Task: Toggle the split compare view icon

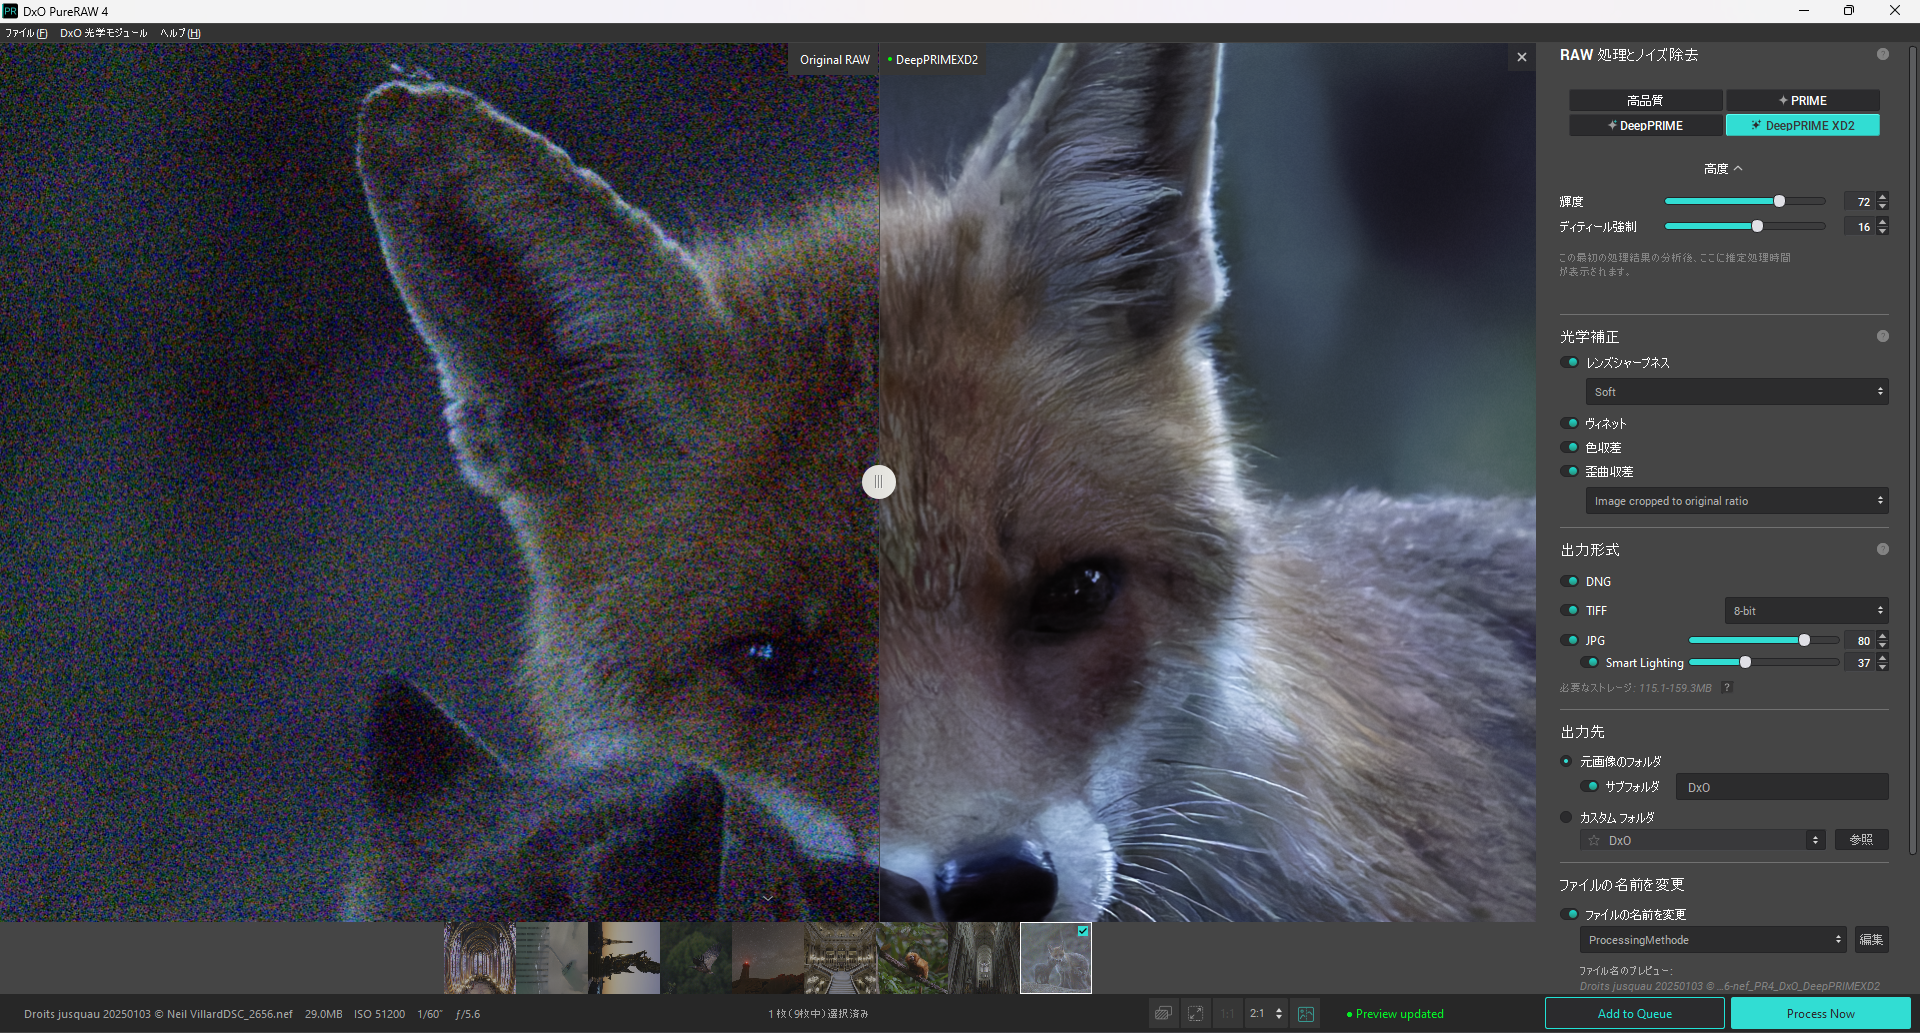Action: (x=1305, y=1014)
